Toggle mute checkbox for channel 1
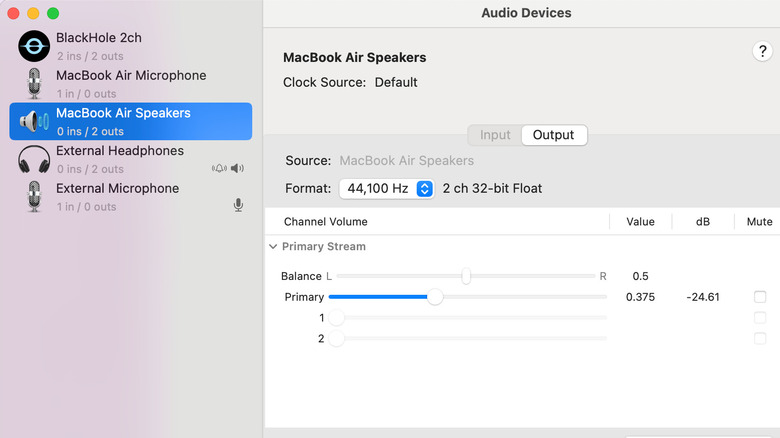Screen dimensions: 780x438 (x=760, y=318)
